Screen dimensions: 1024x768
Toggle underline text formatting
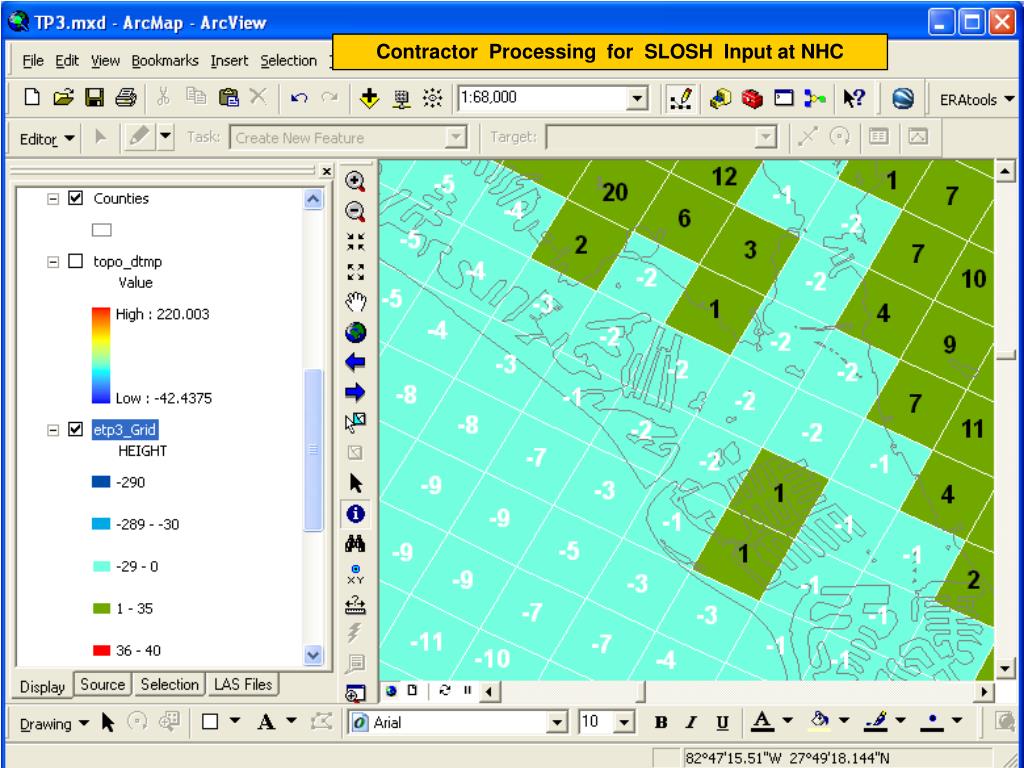[x=722, y=722]
